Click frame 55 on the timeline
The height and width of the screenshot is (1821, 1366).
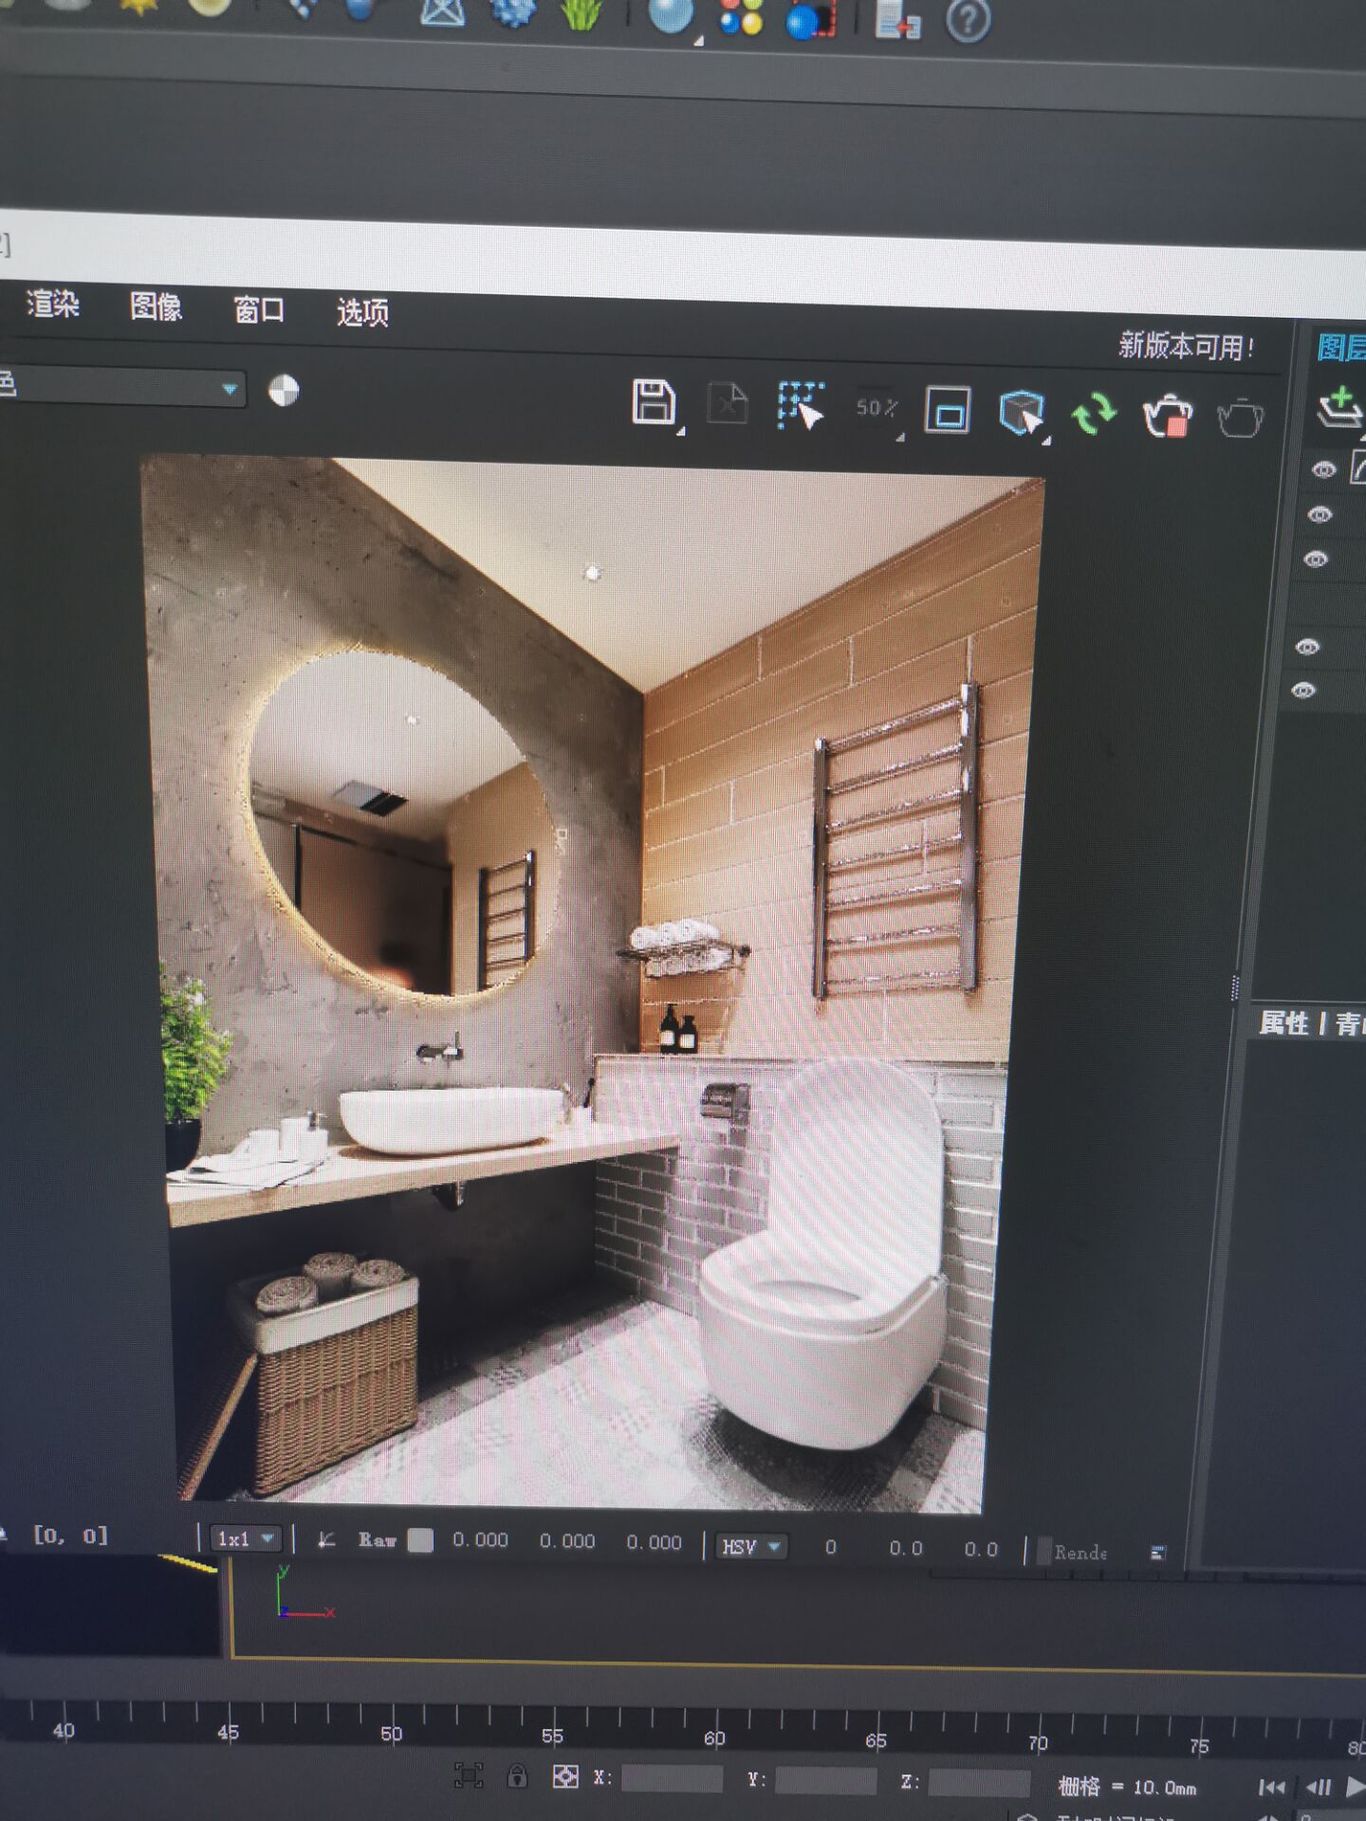[x=552, y=1735]
